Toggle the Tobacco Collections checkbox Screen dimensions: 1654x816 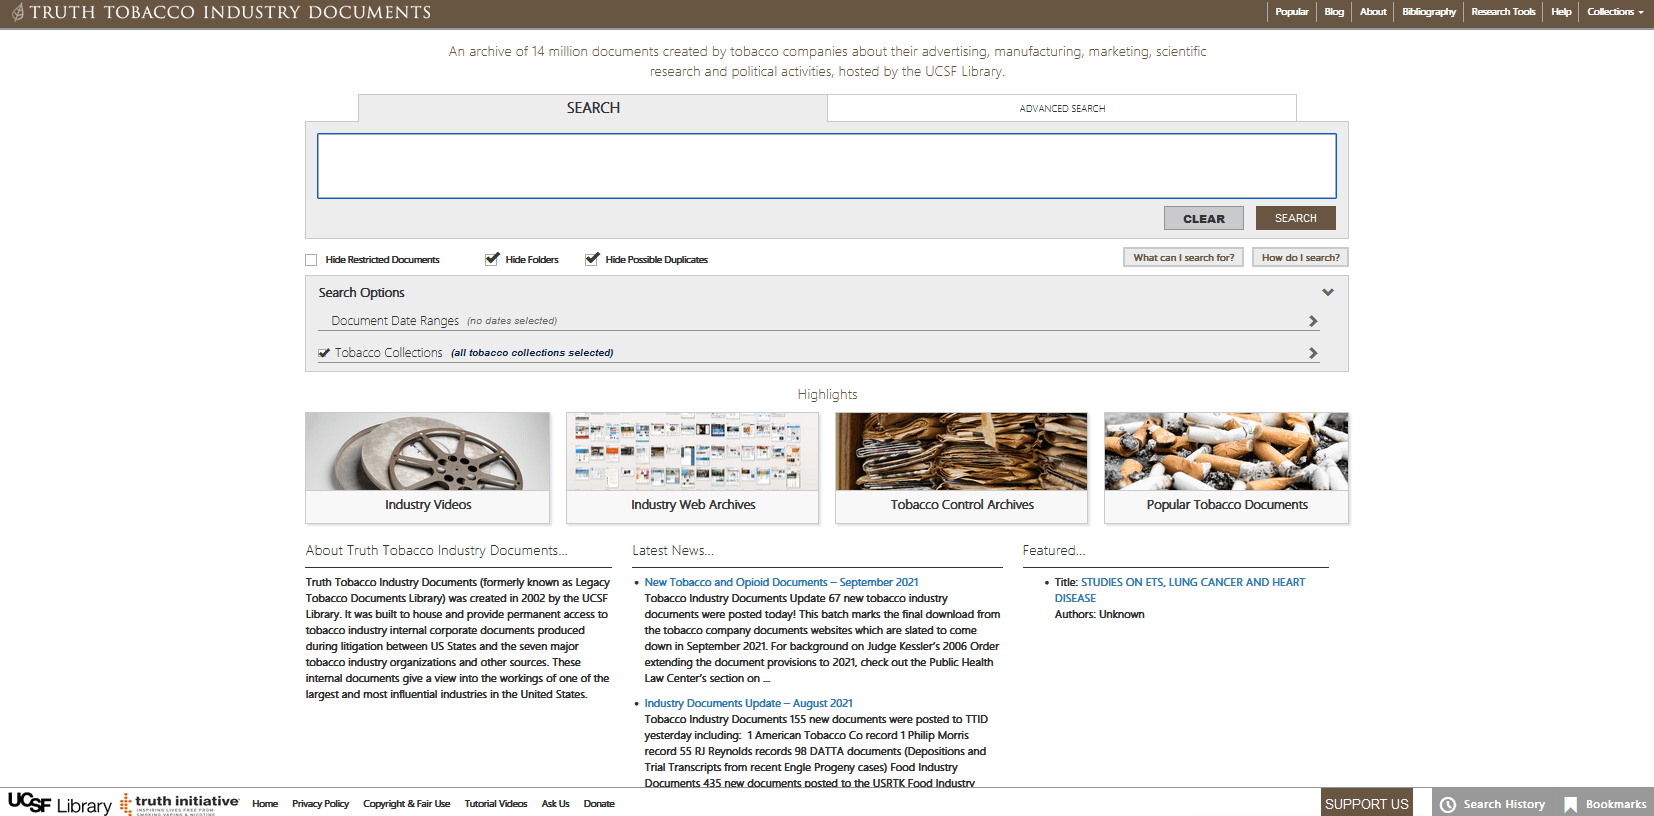[324, 353]
